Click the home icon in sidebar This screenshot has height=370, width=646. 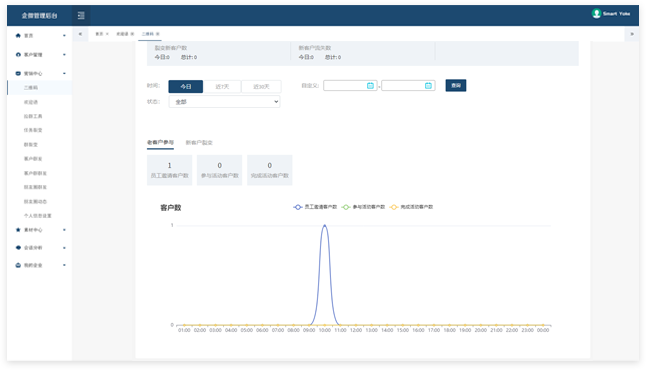click(18, 35)
